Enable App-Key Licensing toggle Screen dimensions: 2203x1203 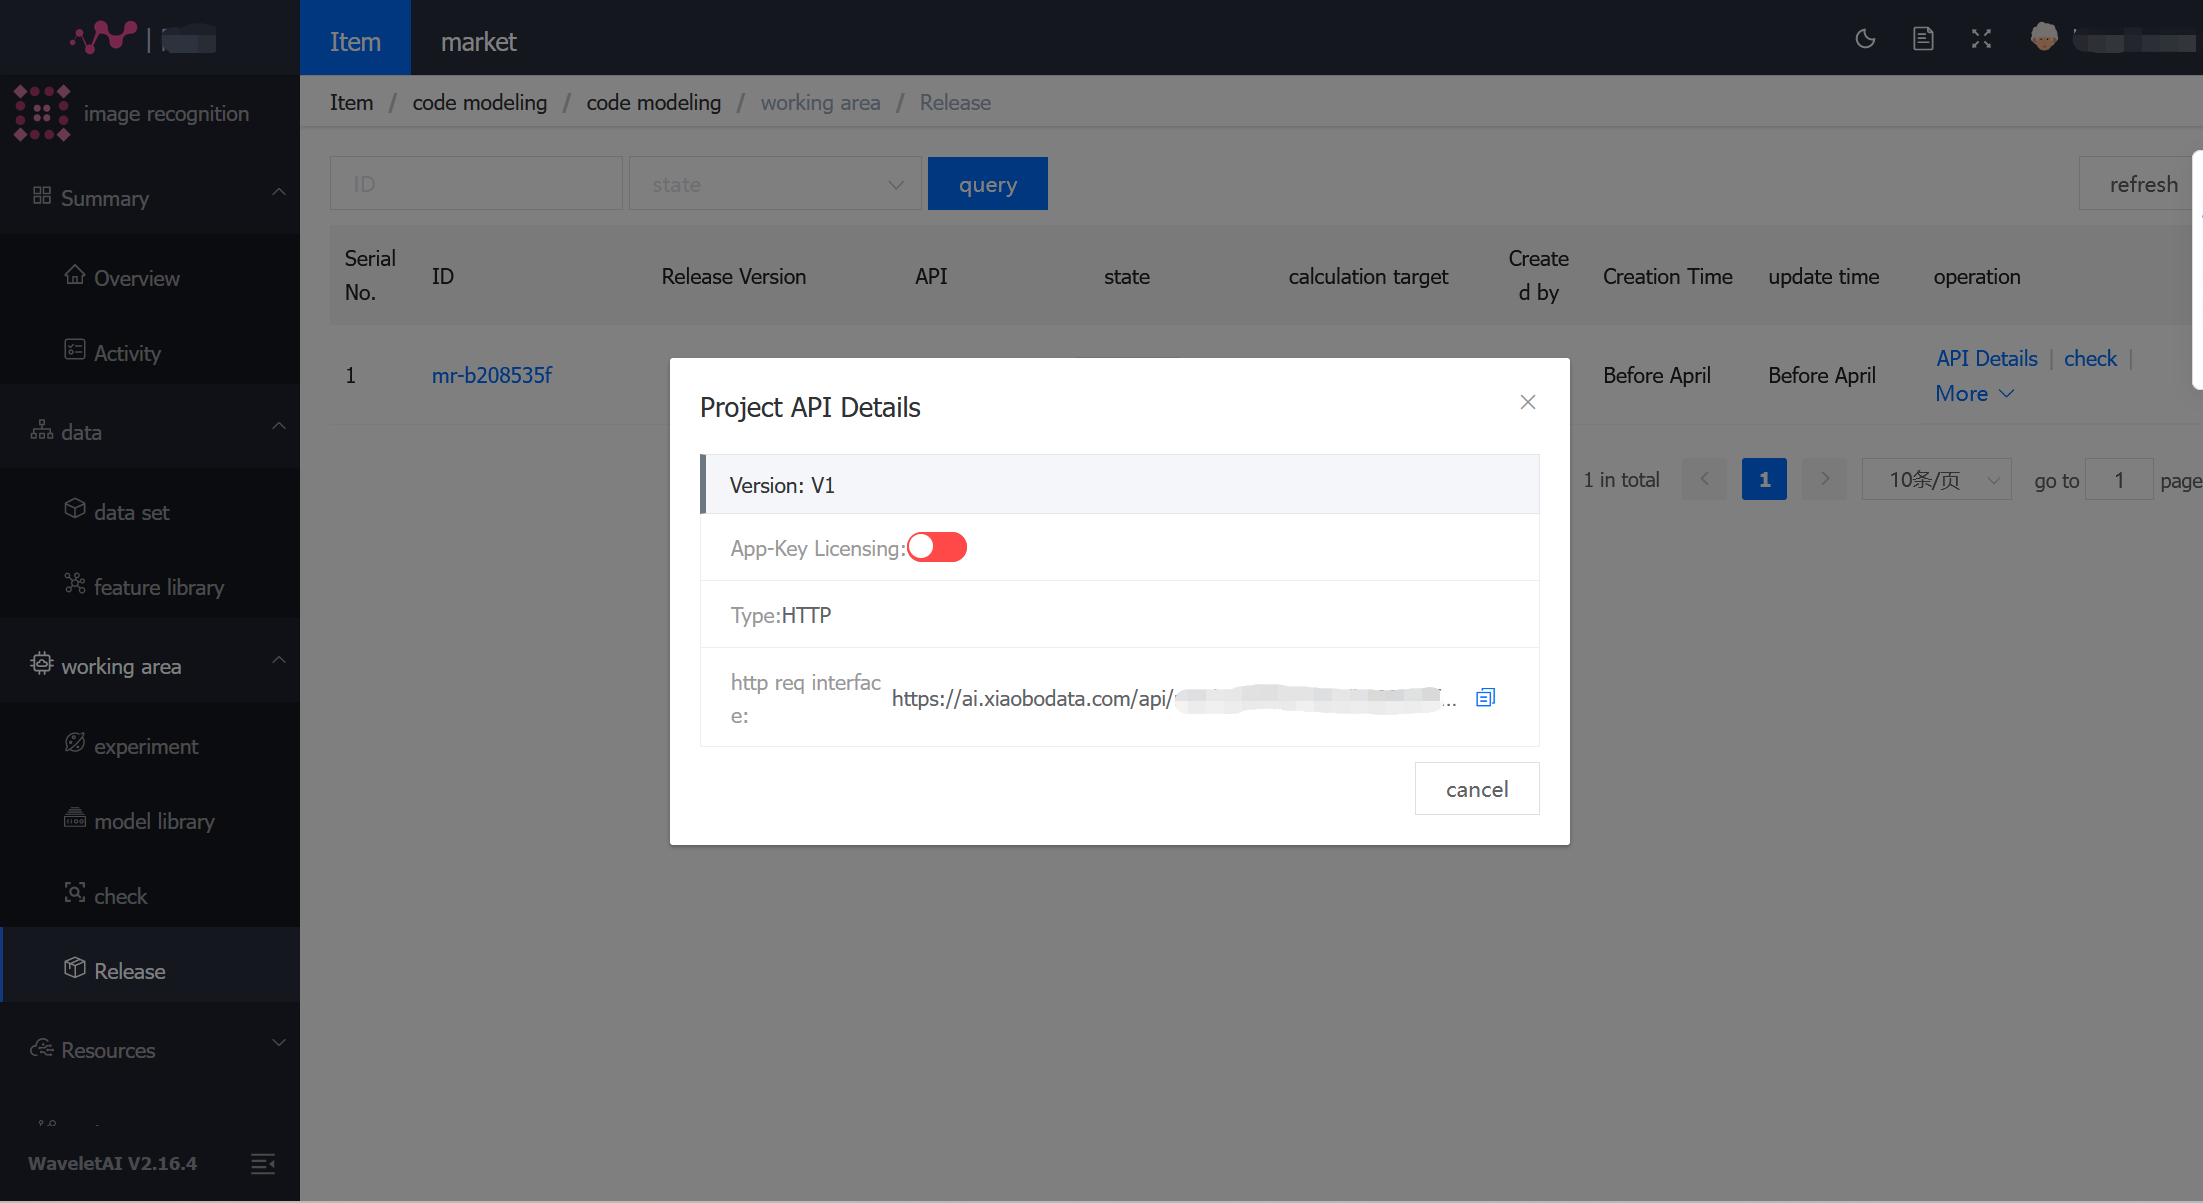pyautogui.click(x=936, y=547)
